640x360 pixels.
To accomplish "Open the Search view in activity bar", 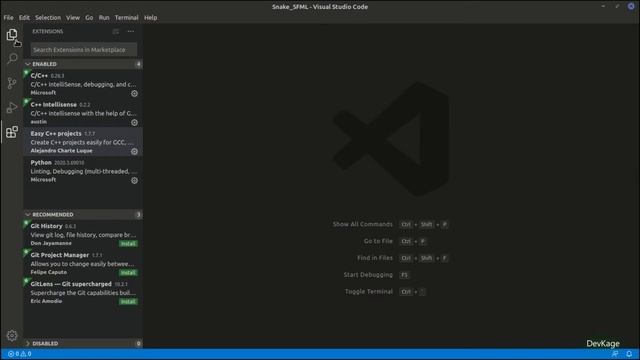I will pyautogui.click(x=12, y=58).
